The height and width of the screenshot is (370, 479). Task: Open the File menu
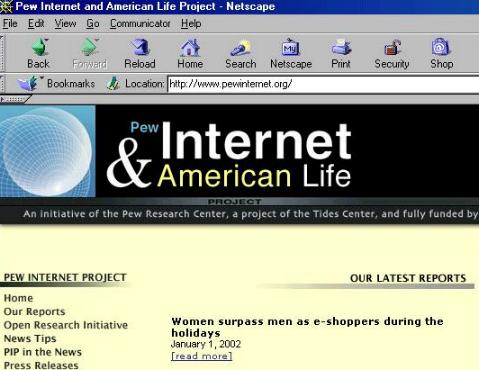click(10, 24)
